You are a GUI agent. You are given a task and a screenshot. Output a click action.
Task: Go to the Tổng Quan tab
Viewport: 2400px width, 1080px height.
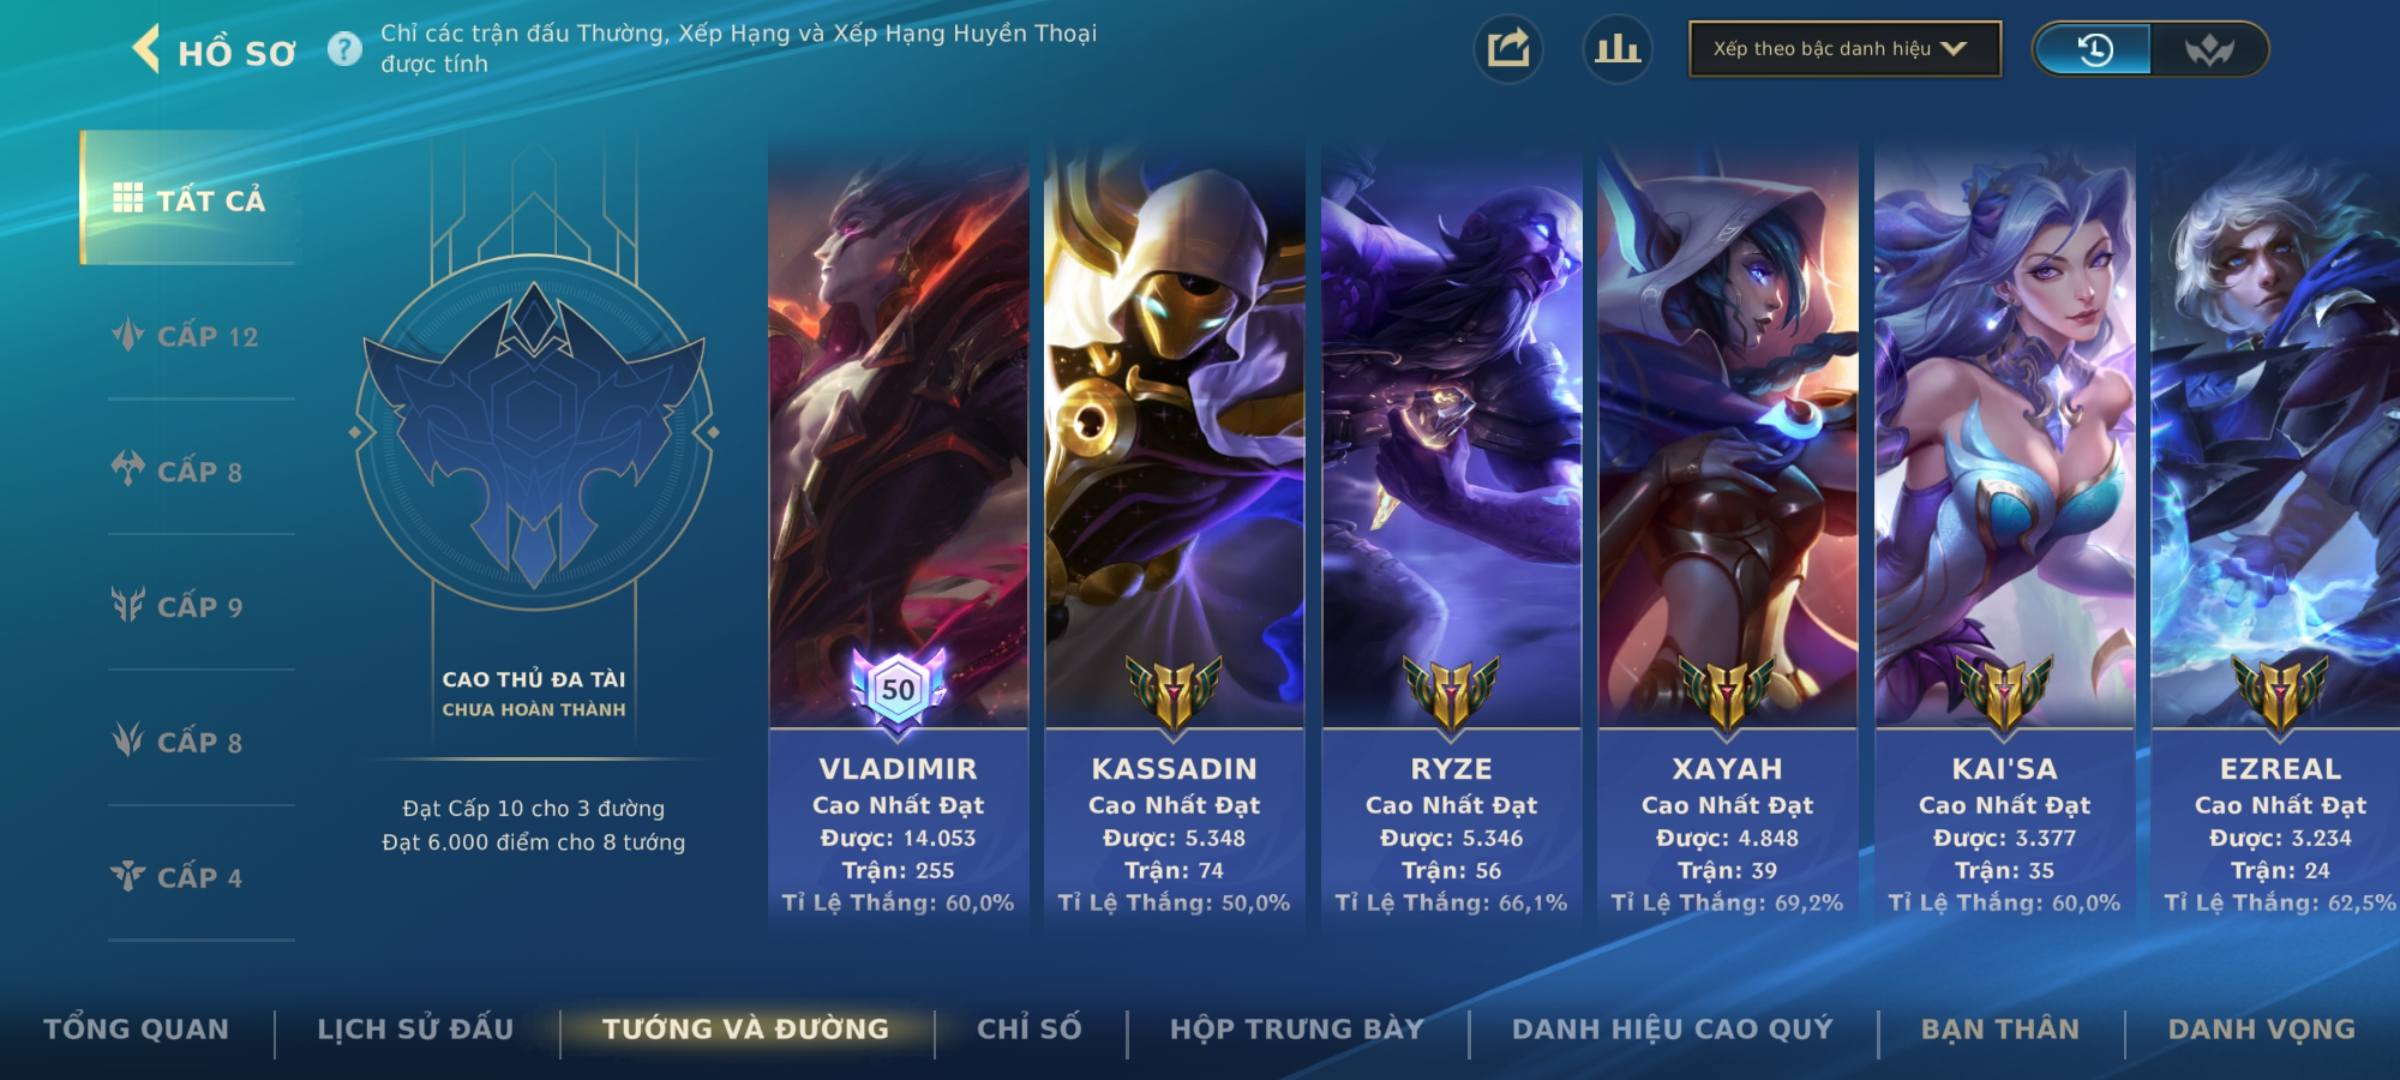tap(136, 1029)
